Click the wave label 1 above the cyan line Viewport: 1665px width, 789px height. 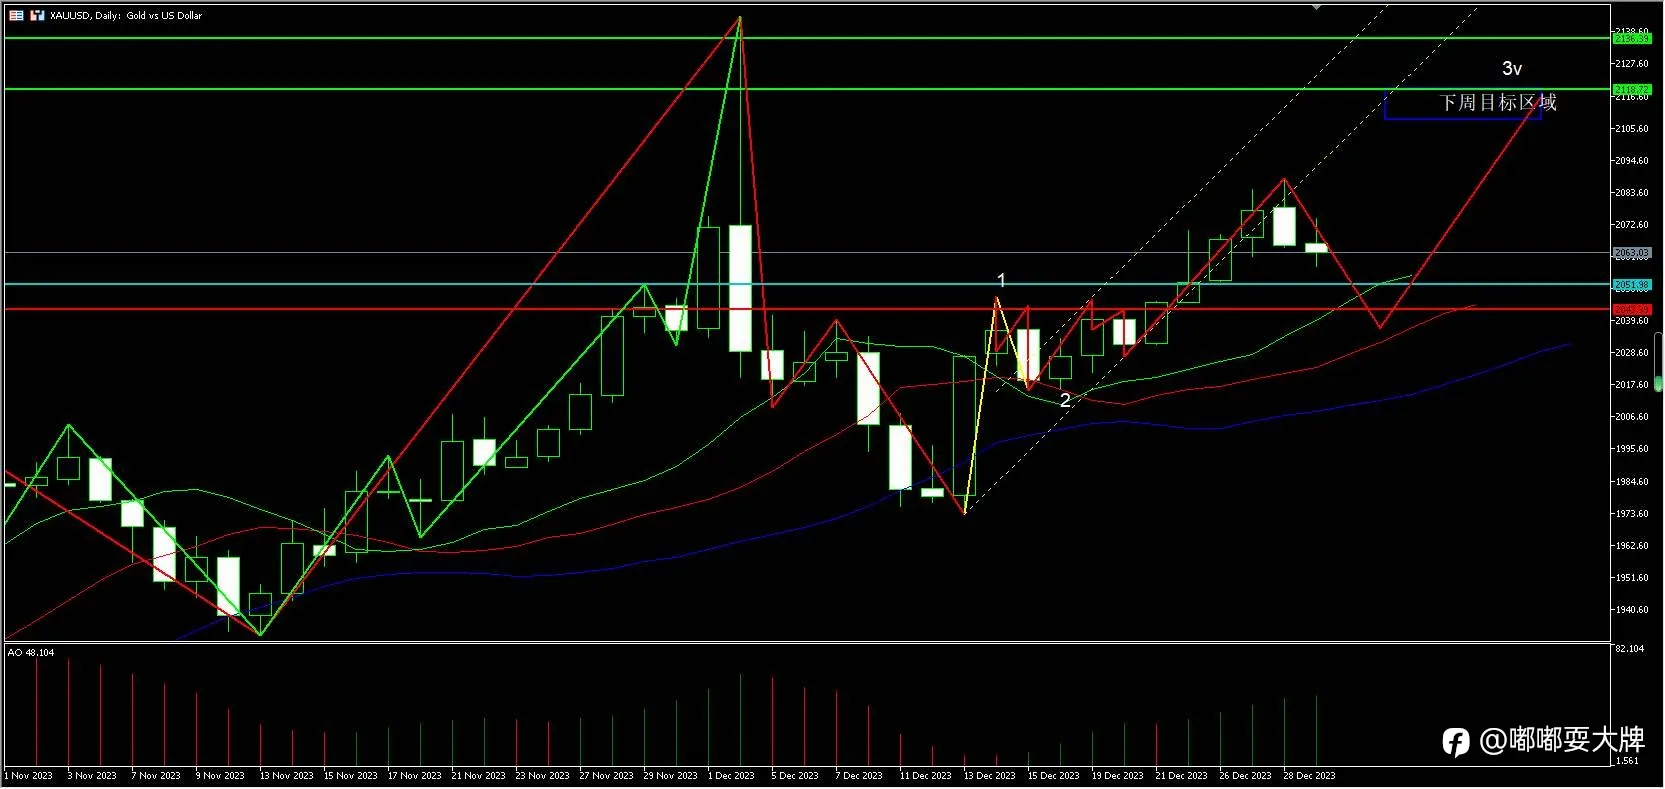[x=1001, y=280]
